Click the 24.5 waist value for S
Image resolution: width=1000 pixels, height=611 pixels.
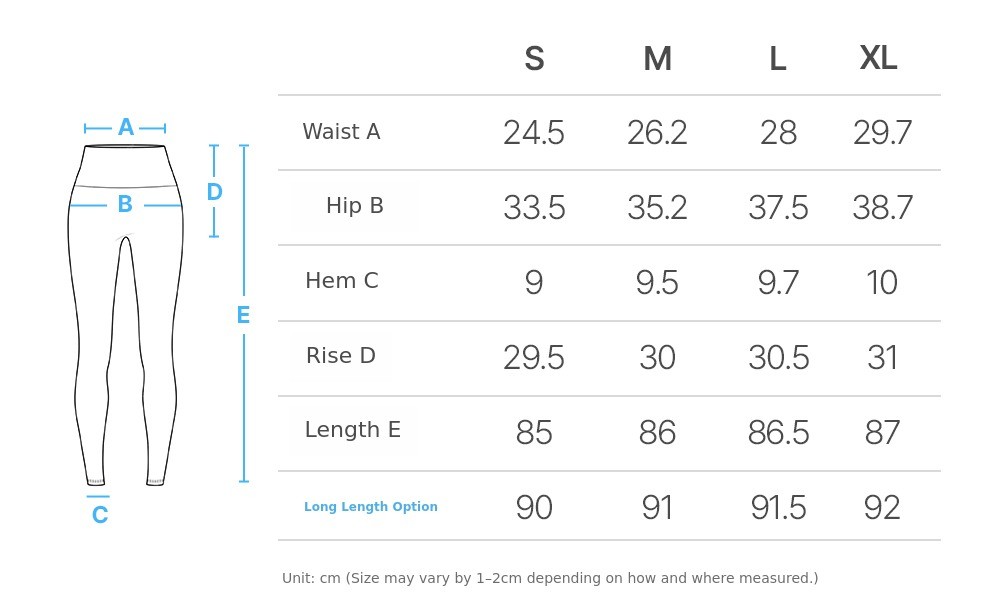coord(533,133)
